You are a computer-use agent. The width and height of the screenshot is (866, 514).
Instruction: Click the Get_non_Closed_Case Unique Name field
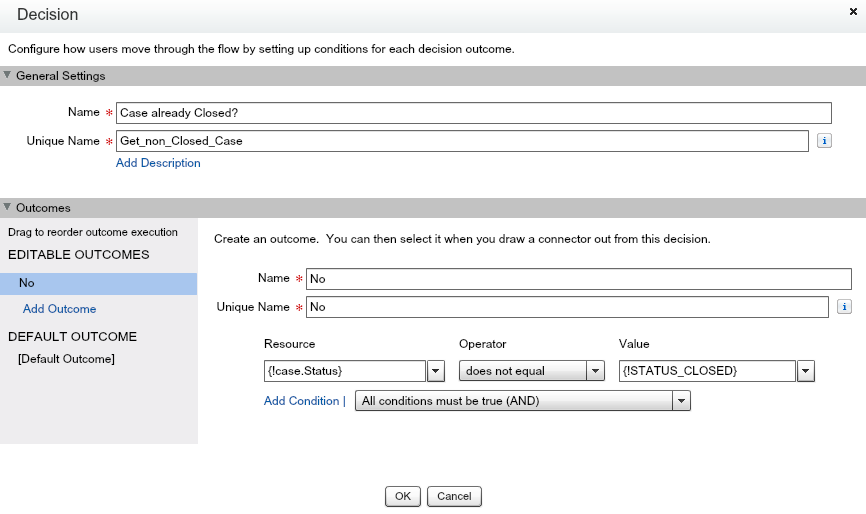(x=461, y=141)
